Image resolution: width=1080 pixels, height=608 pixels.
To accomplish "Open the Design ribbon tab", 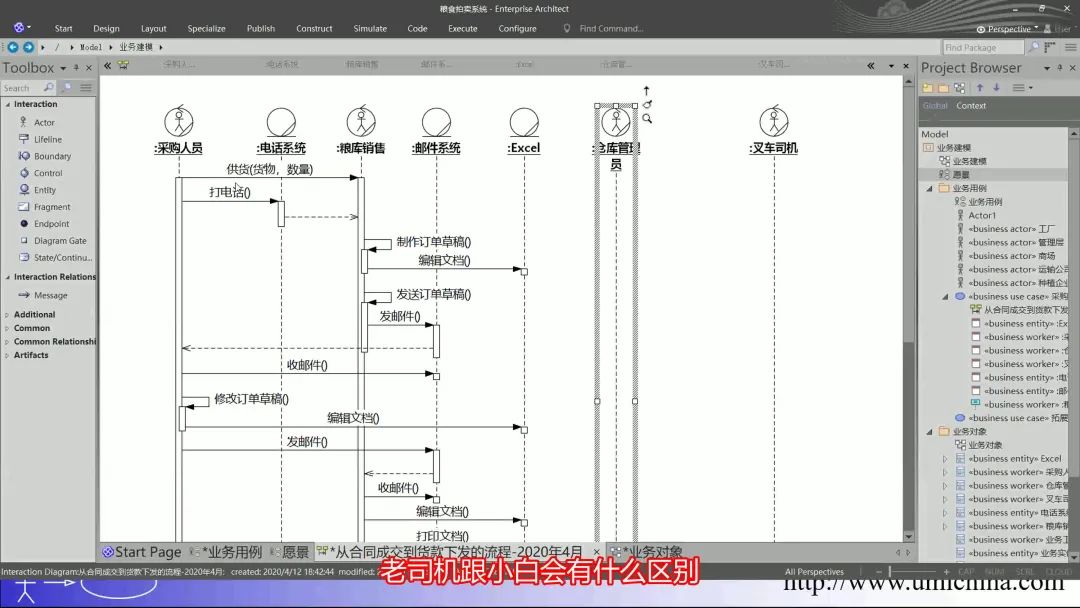I will pos(106,28).
